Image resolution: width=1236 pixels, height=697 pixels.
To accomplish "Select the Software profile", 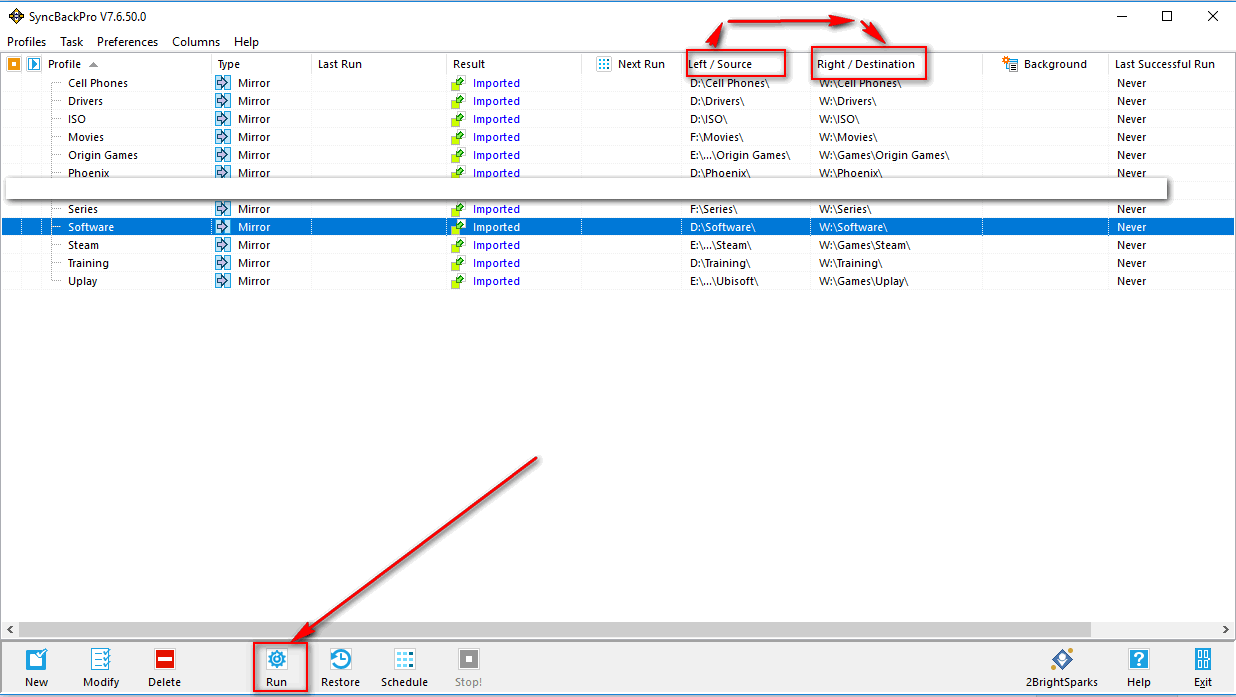I will pyautogui.click(x=91, y=227).
